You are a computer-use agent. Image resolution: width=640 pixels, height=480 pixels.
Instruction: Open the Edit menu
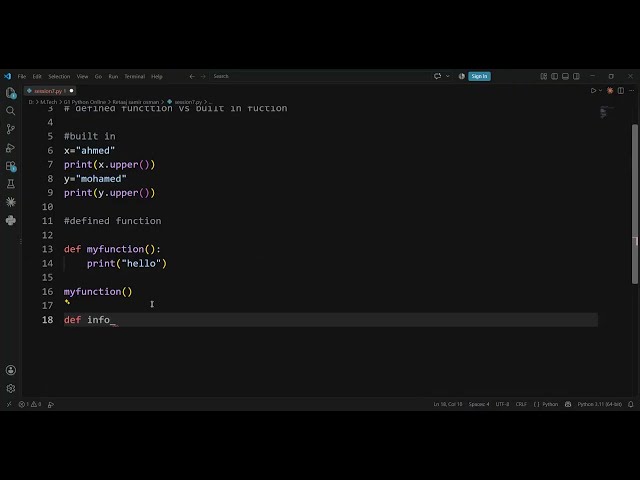point(37,76)
